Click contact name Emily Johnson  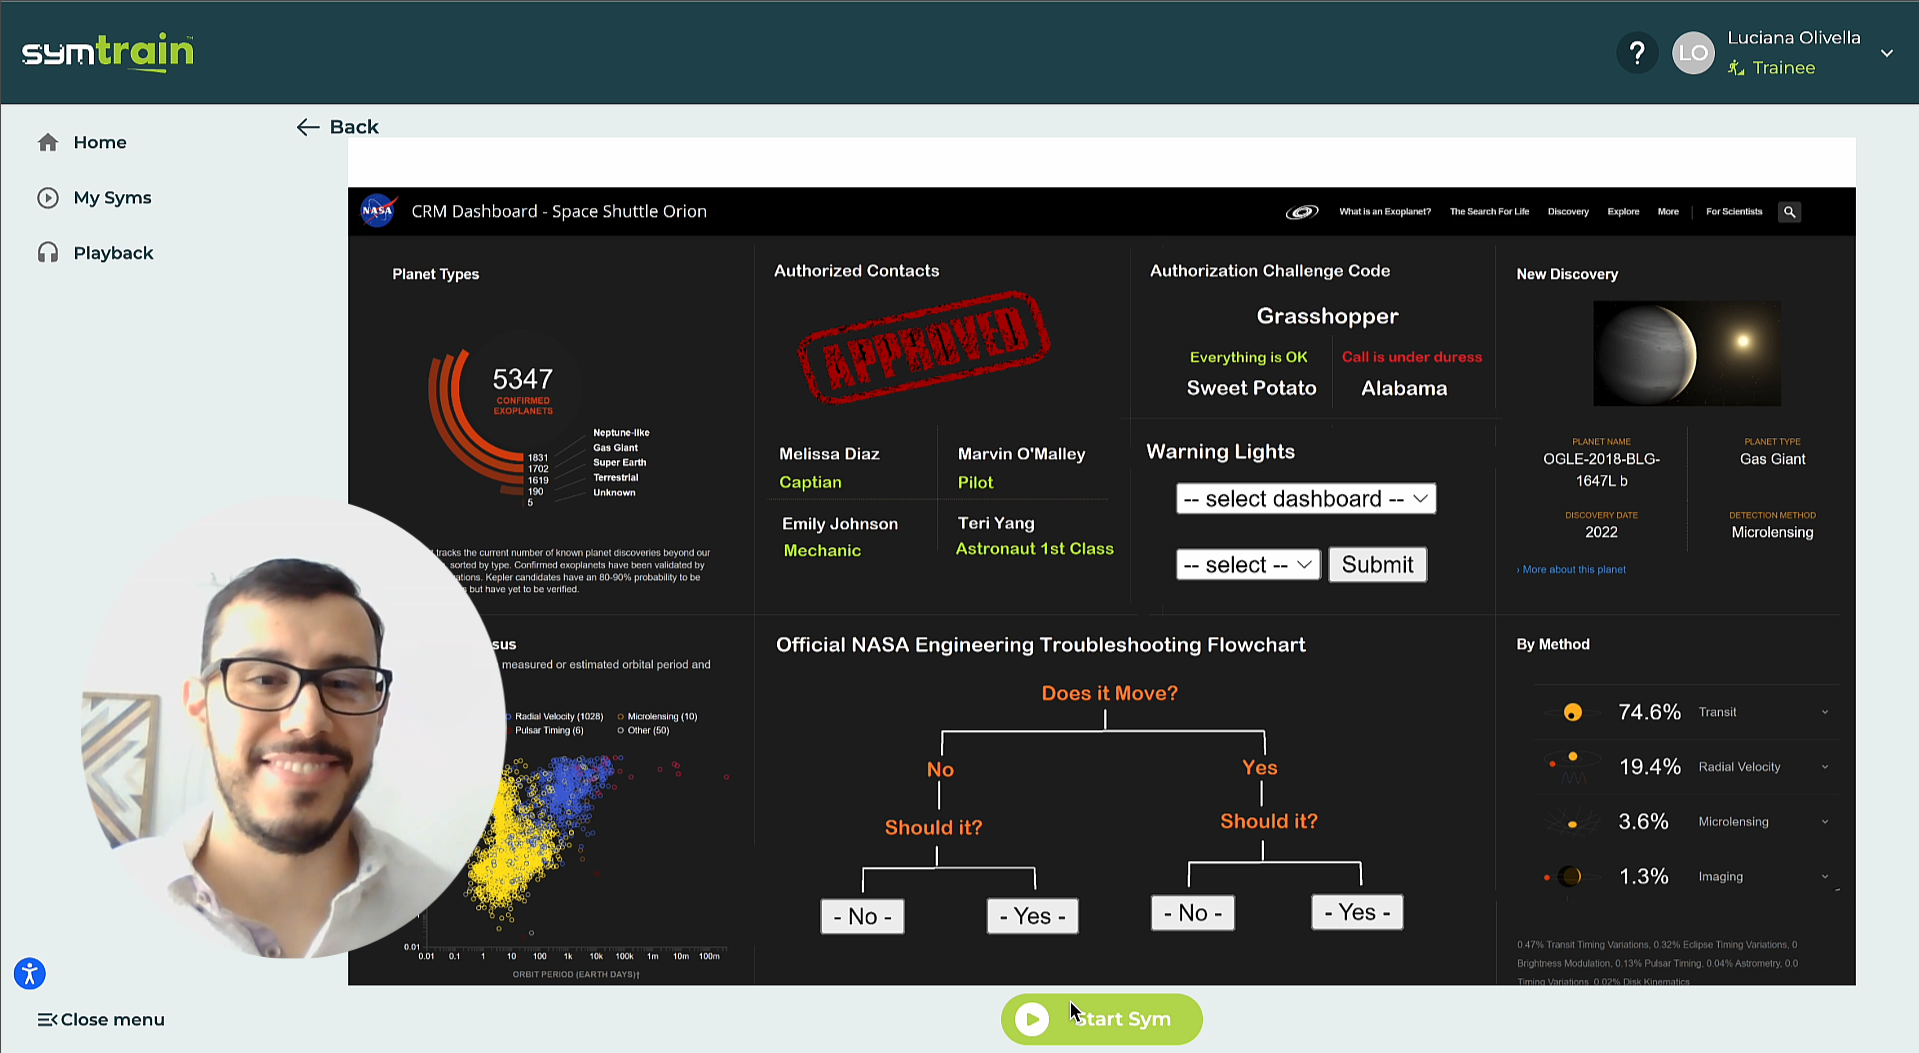[x=840, y=524]
